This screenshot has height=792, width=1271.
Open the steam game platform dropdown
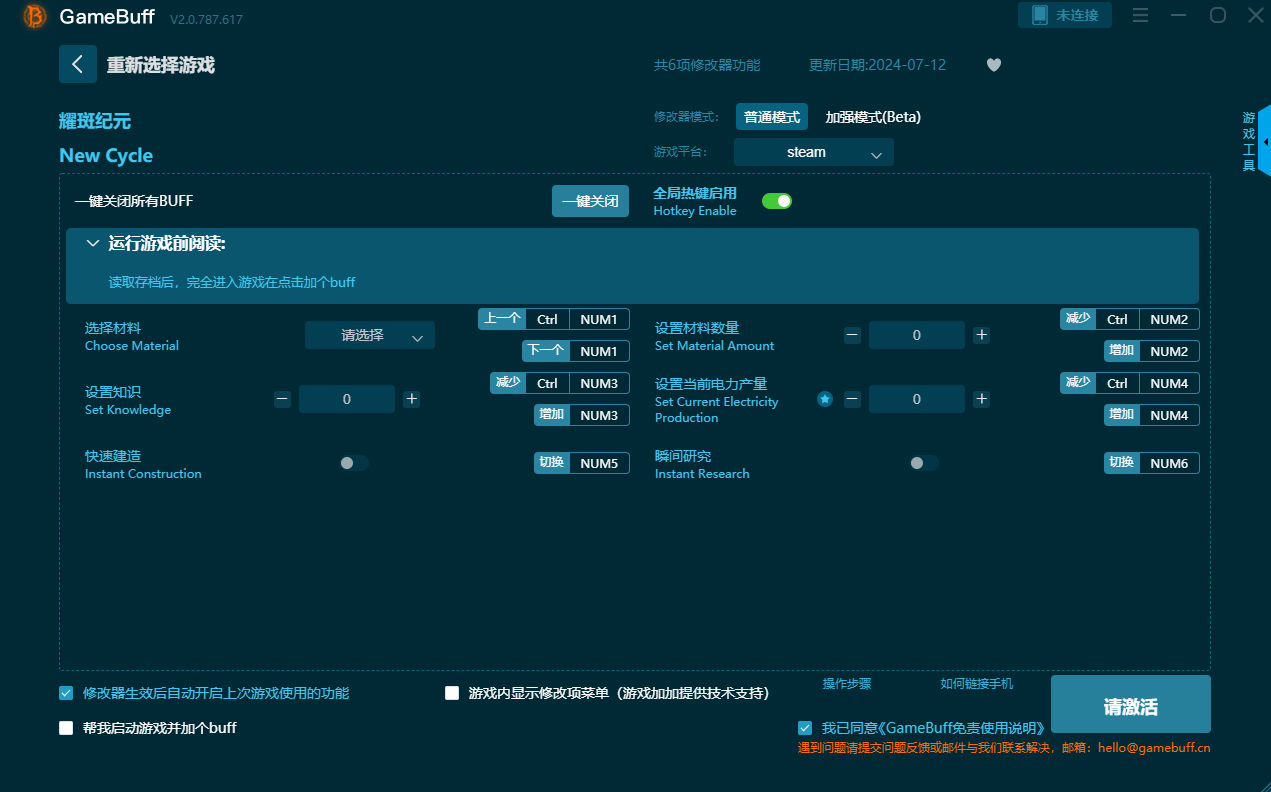click(814, 152)
